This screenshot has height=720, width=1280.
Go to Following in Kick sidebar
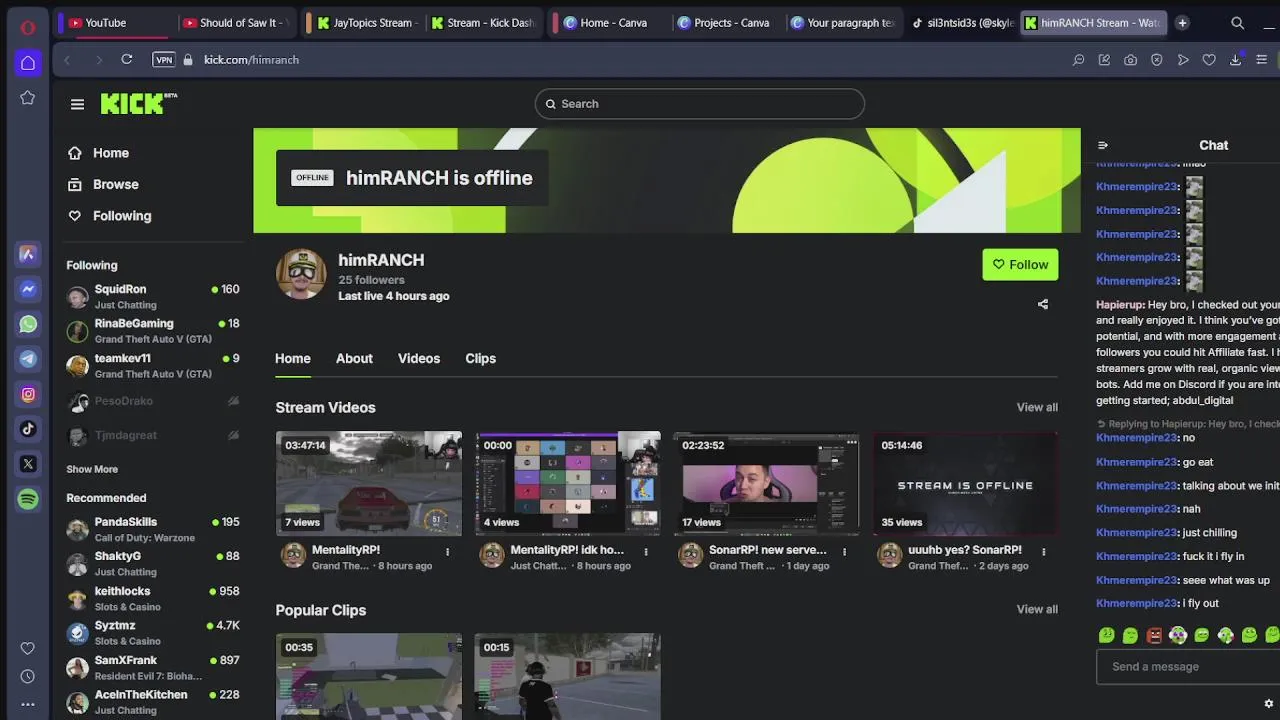[109, 216]
